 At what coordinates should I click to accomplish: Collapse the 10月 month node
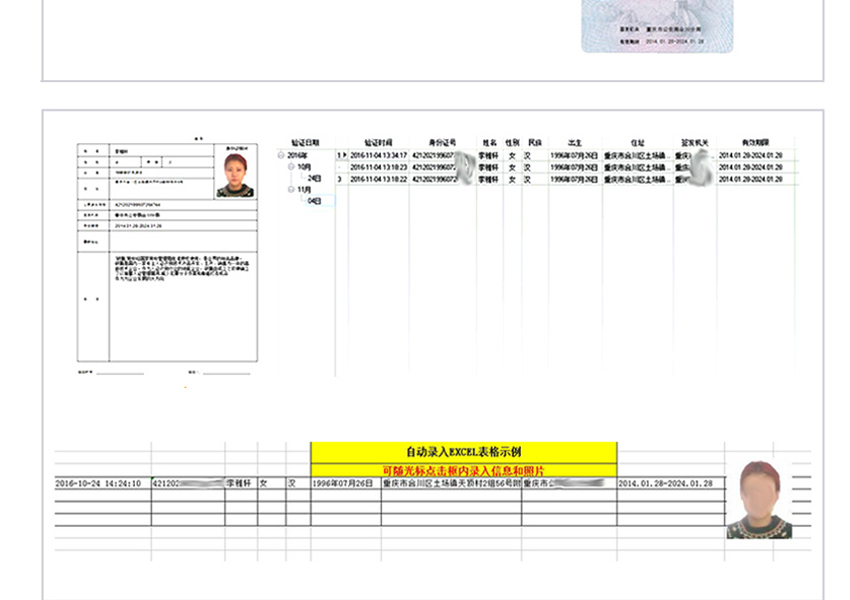pos(291,167)
